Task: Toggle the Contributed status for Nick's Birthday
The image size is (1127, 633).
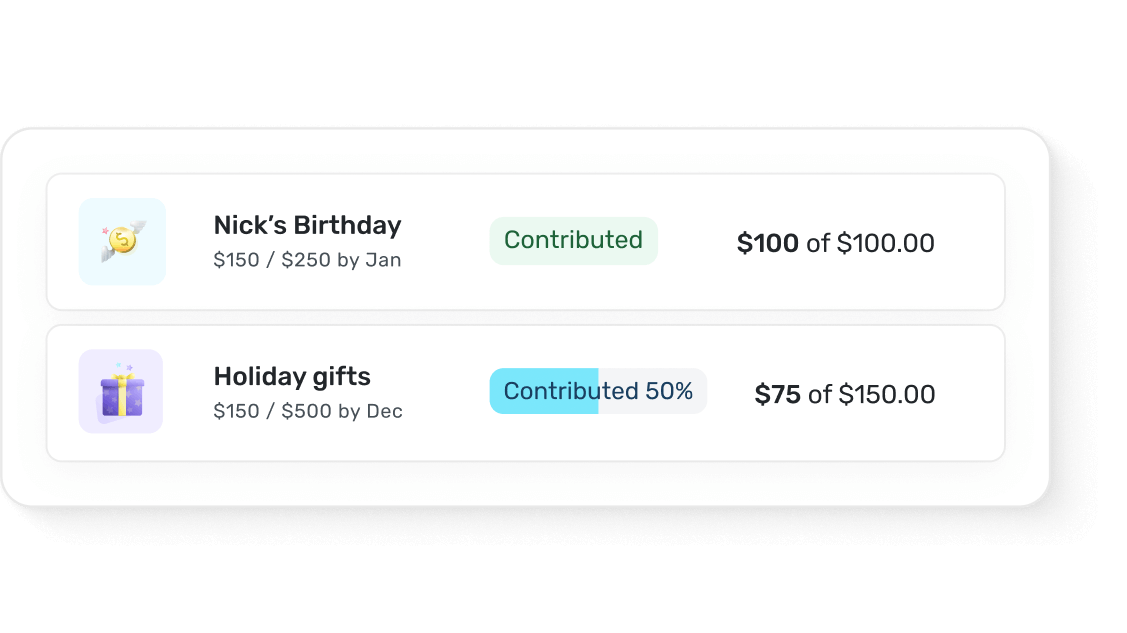Action: (573, 240)
